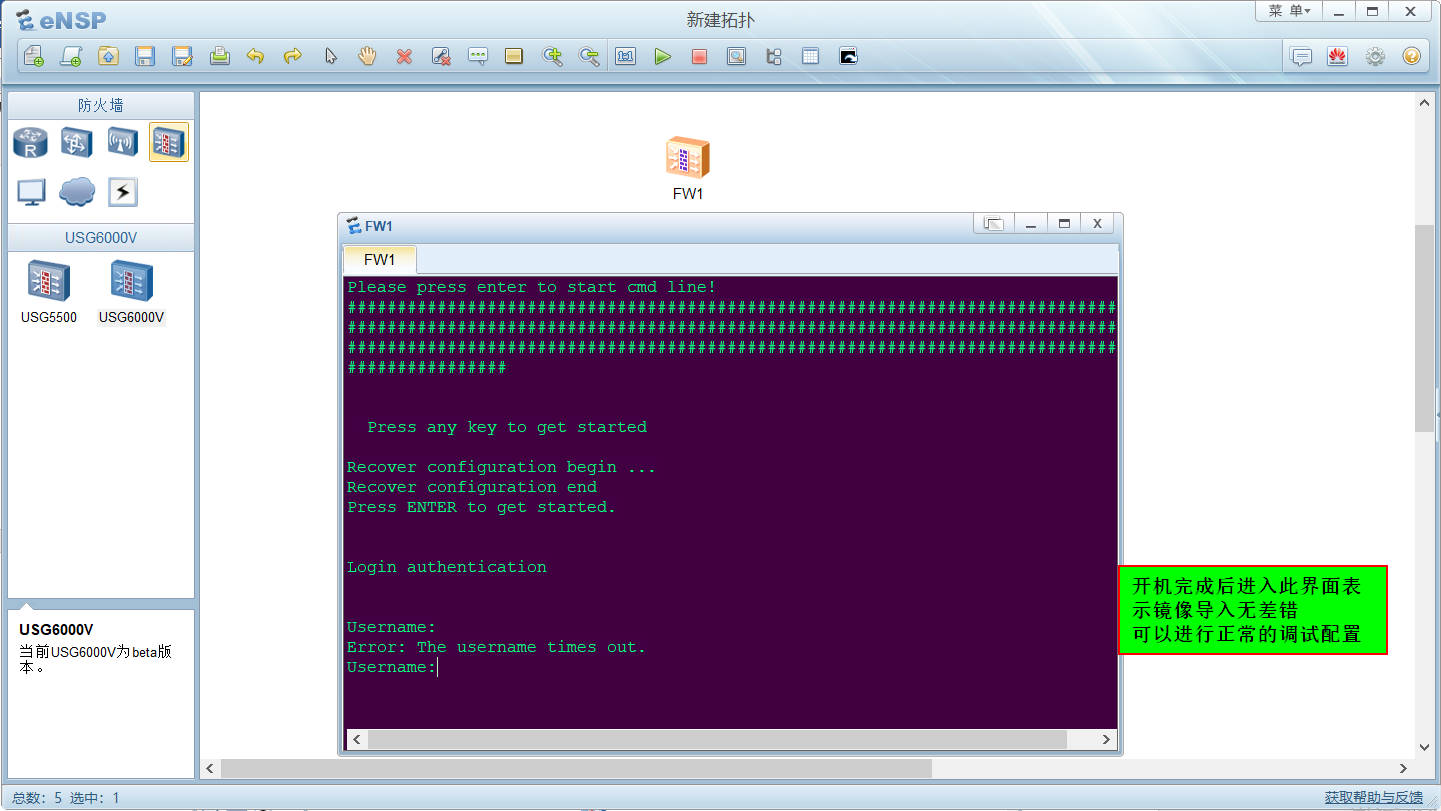Click the FW1 terminal scroll-right arrow

point(1106,740)
